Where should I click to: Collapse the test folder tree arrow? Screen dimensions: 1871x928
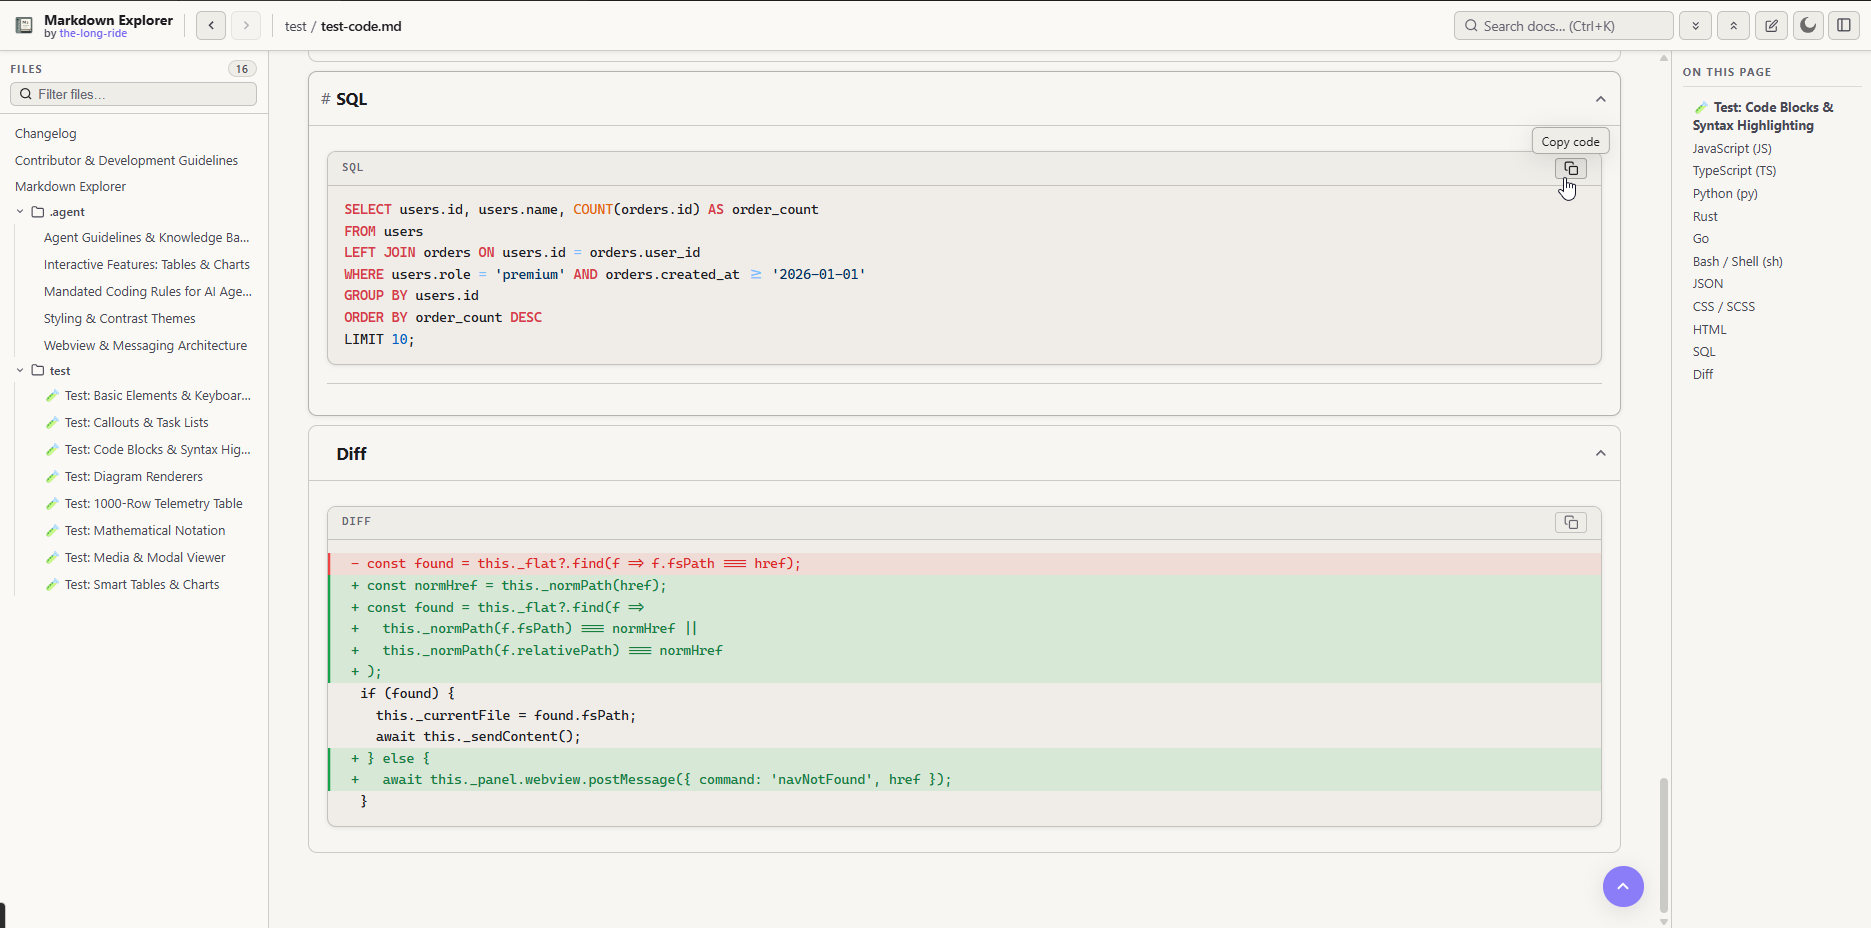click(20, 370)
